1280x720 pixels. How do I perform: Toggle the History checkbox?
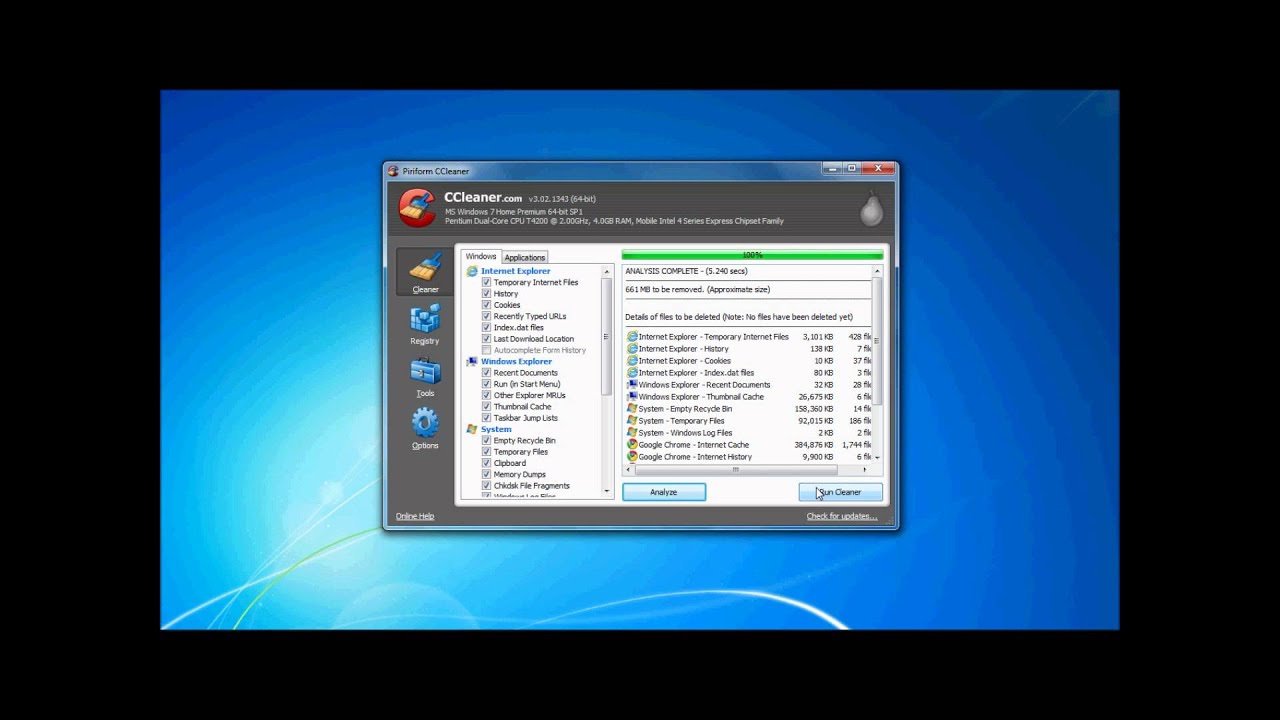coord(487,294)
